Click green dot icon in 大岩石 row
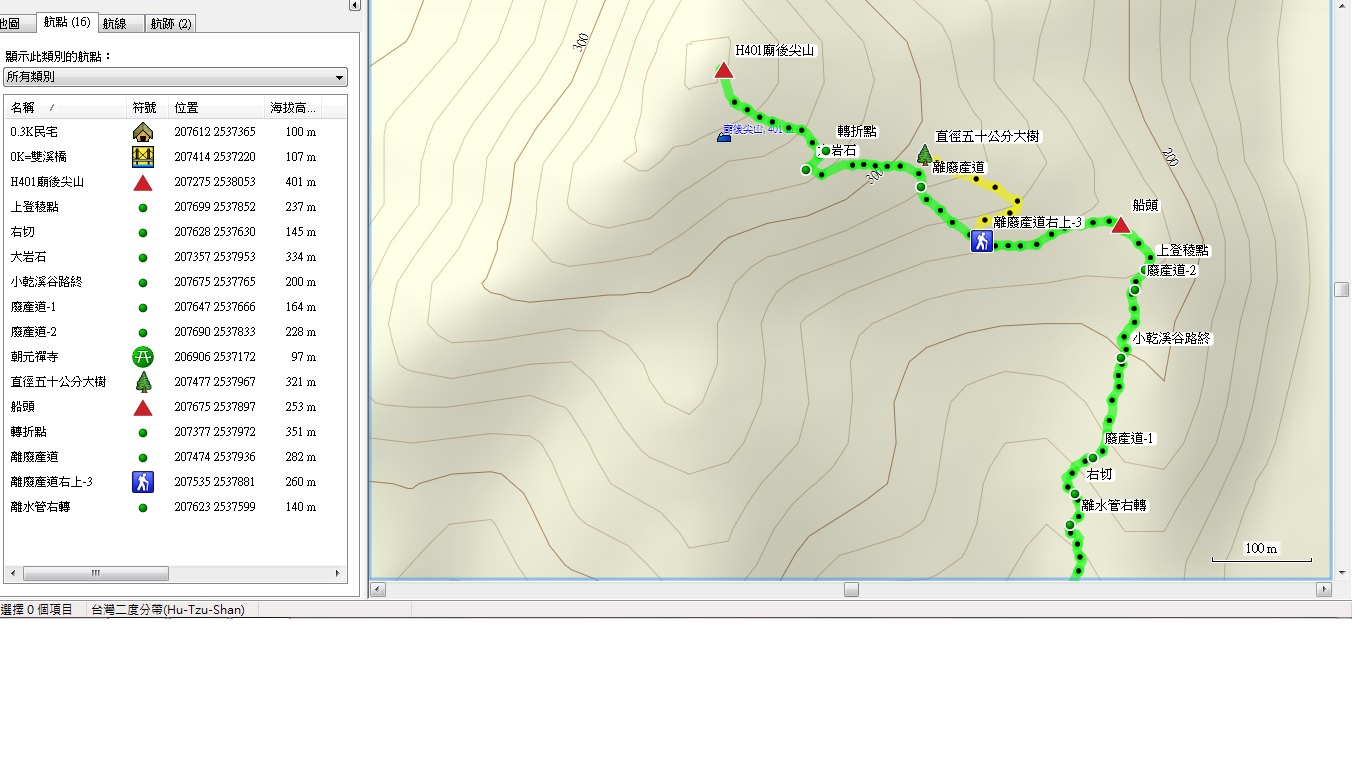 coord(143,257)
